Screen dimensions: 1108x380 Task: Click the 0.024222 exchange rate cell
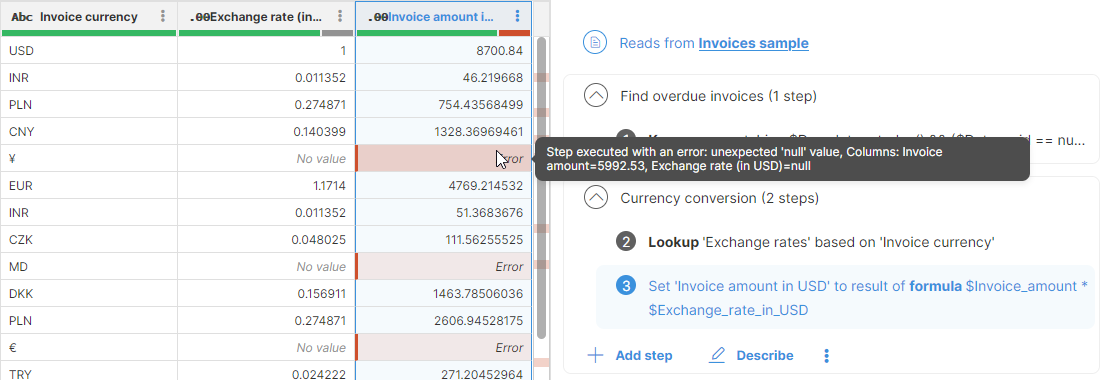266,371
